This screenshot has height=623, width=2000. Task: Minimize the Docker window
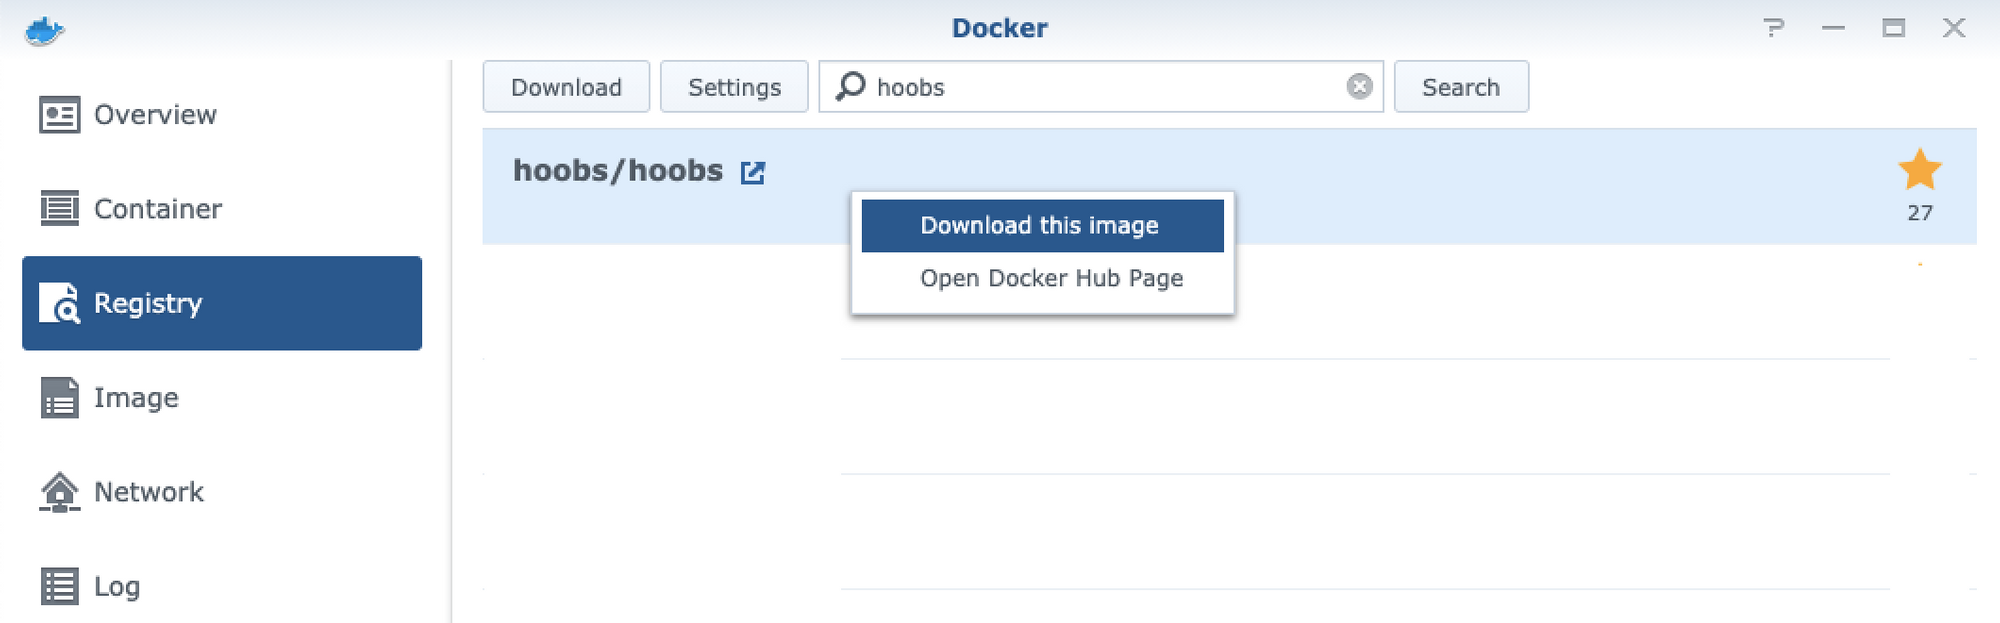pos(1833,28)
